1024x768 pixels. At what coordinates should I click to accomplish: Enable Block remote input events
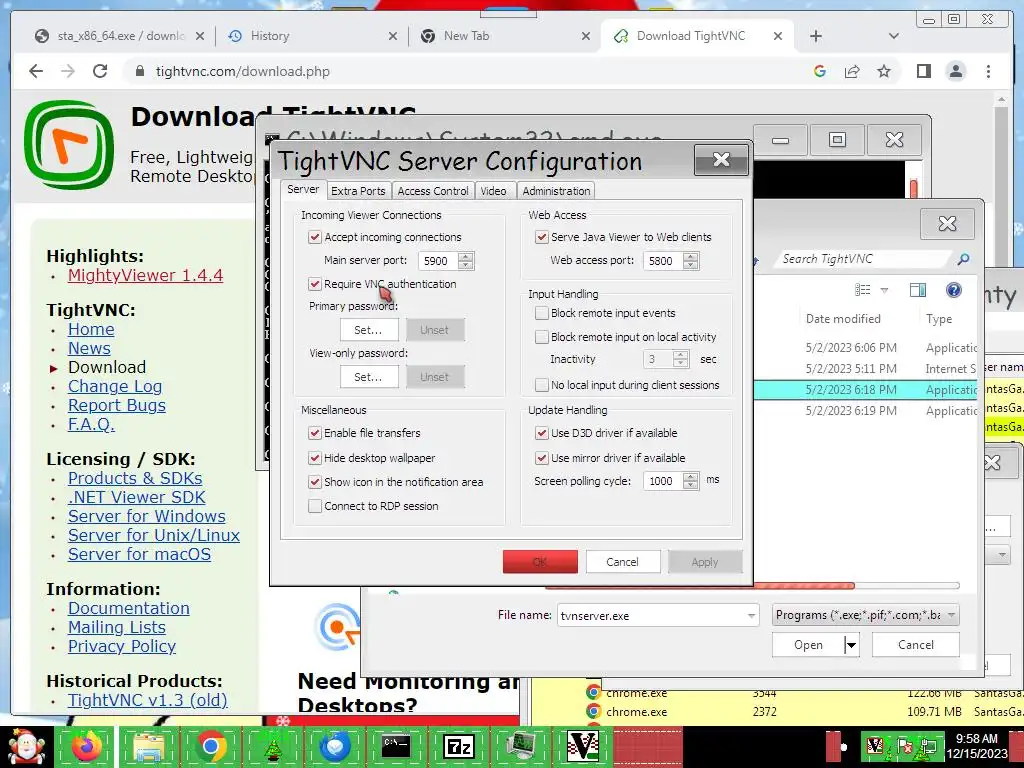(x=541, y=313)
